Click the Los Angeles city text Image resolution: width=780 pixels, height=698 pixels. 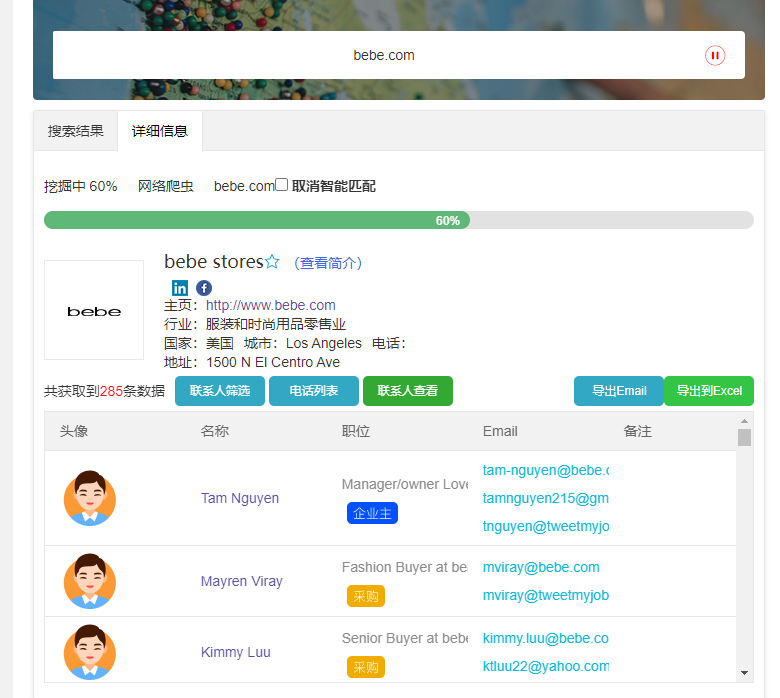pos(324,343)
